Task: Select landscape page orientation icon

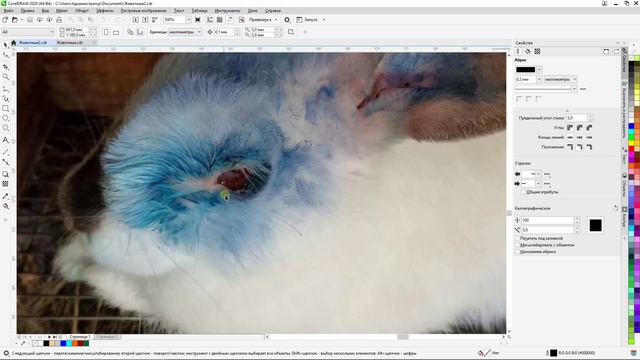Action: point(116,32)
